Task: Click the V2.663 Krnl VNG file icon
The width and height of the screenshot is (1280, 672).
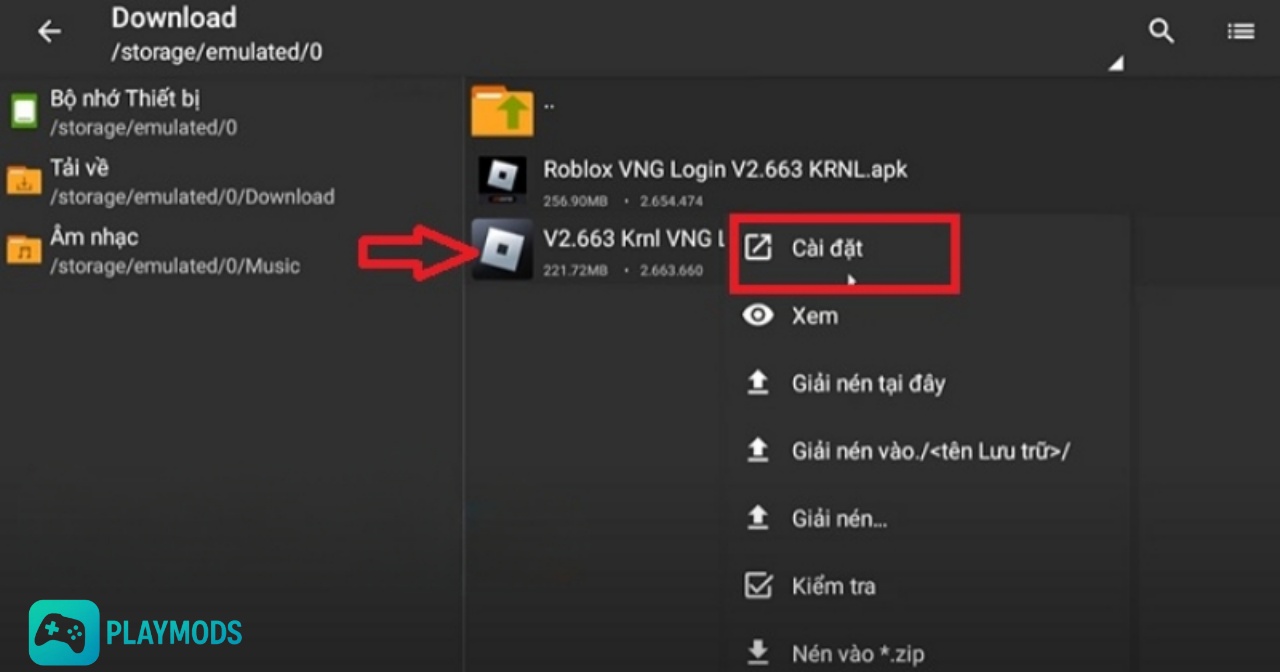Action: click(502, 249)
